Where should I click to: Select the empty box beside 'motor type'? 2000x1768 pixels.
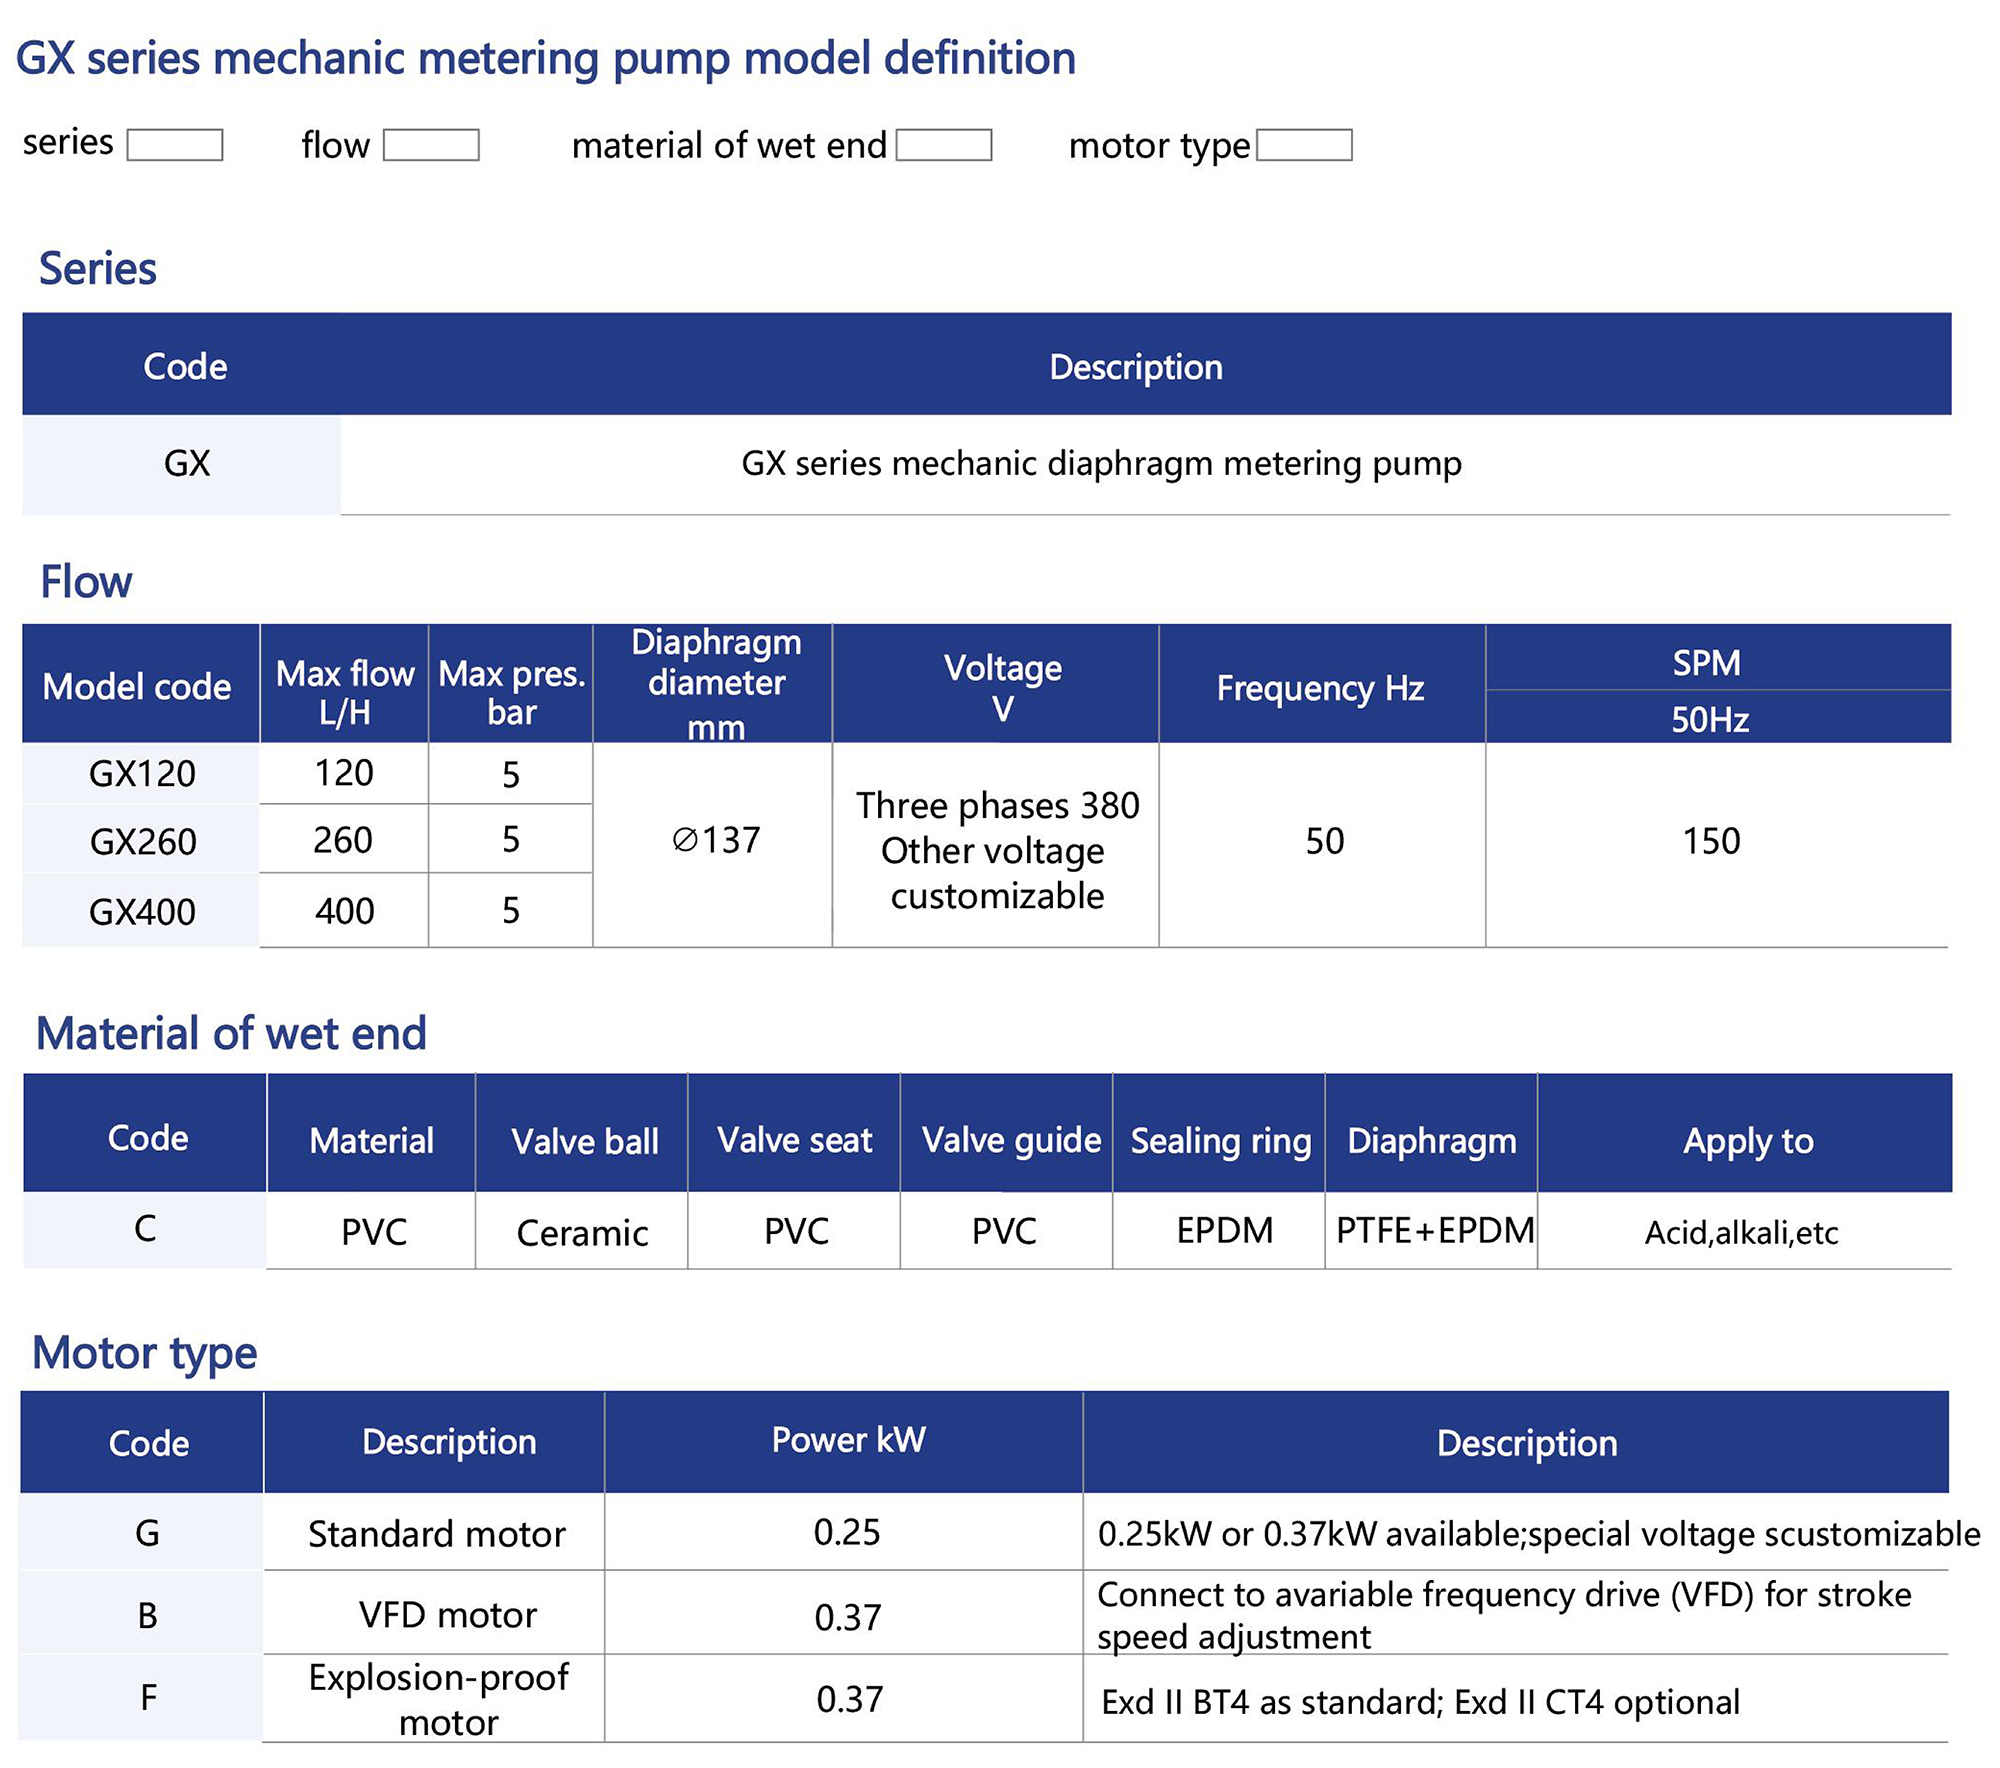(1304, 145)
